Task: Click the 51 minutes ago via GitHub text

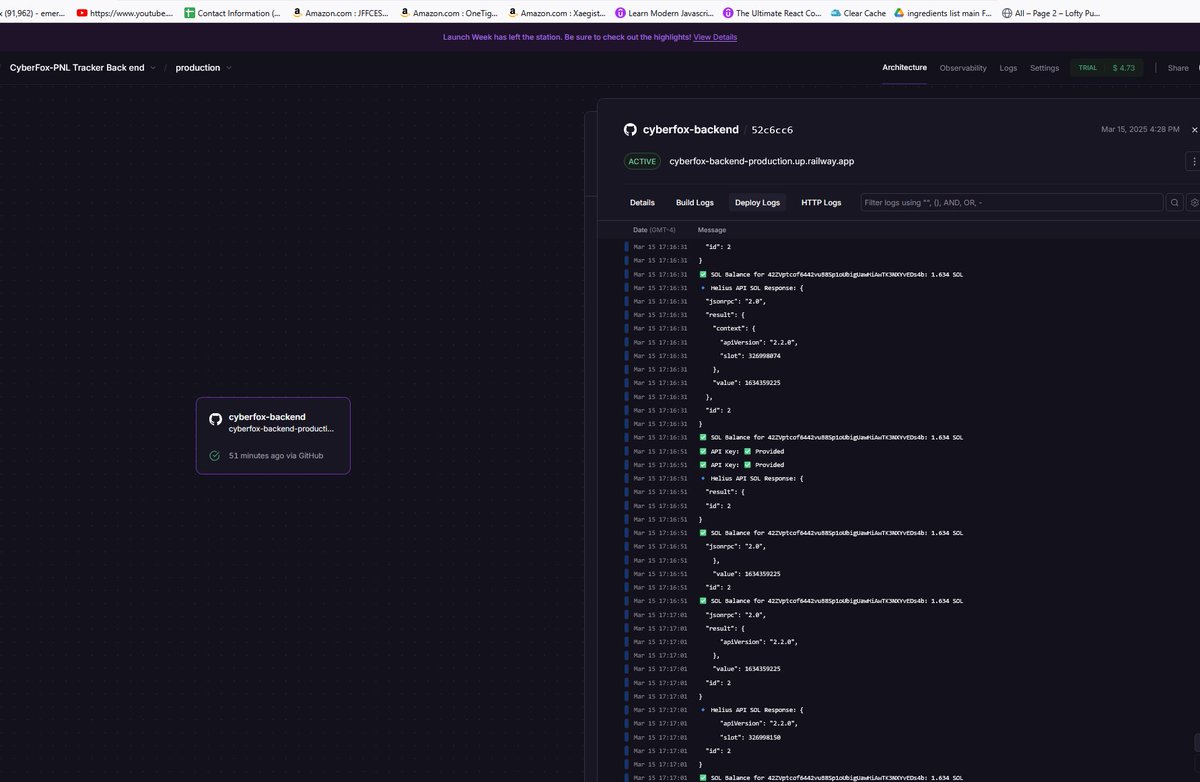Action: [276, 455]
